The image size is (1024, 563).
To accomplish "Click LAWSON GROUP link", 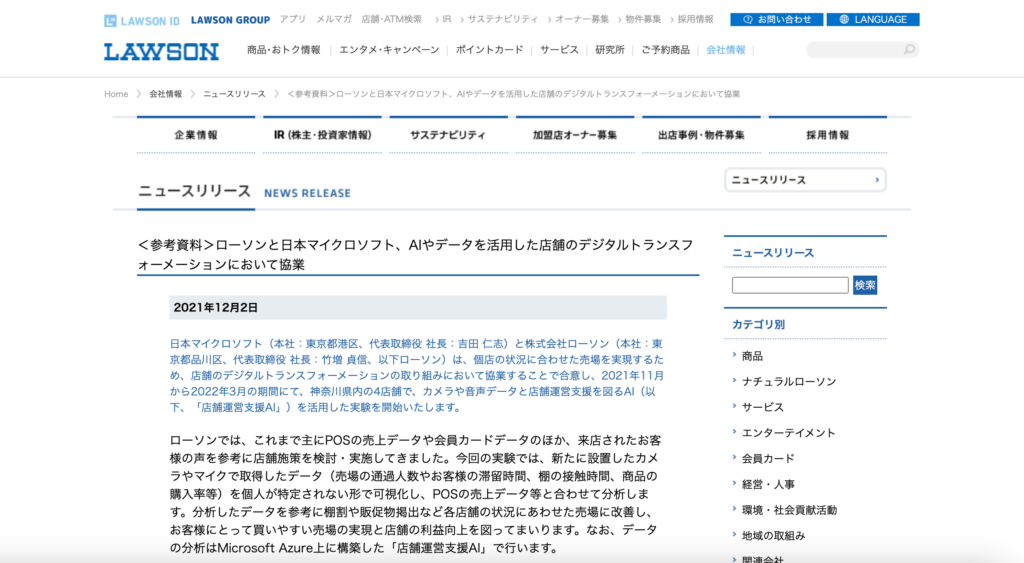I will (x=230, y=20).
